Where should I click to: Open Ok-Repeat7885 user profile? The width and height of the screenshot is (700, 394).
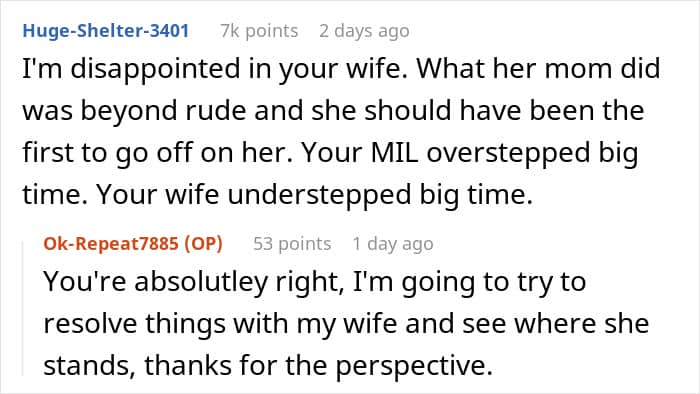click(111, 244)
